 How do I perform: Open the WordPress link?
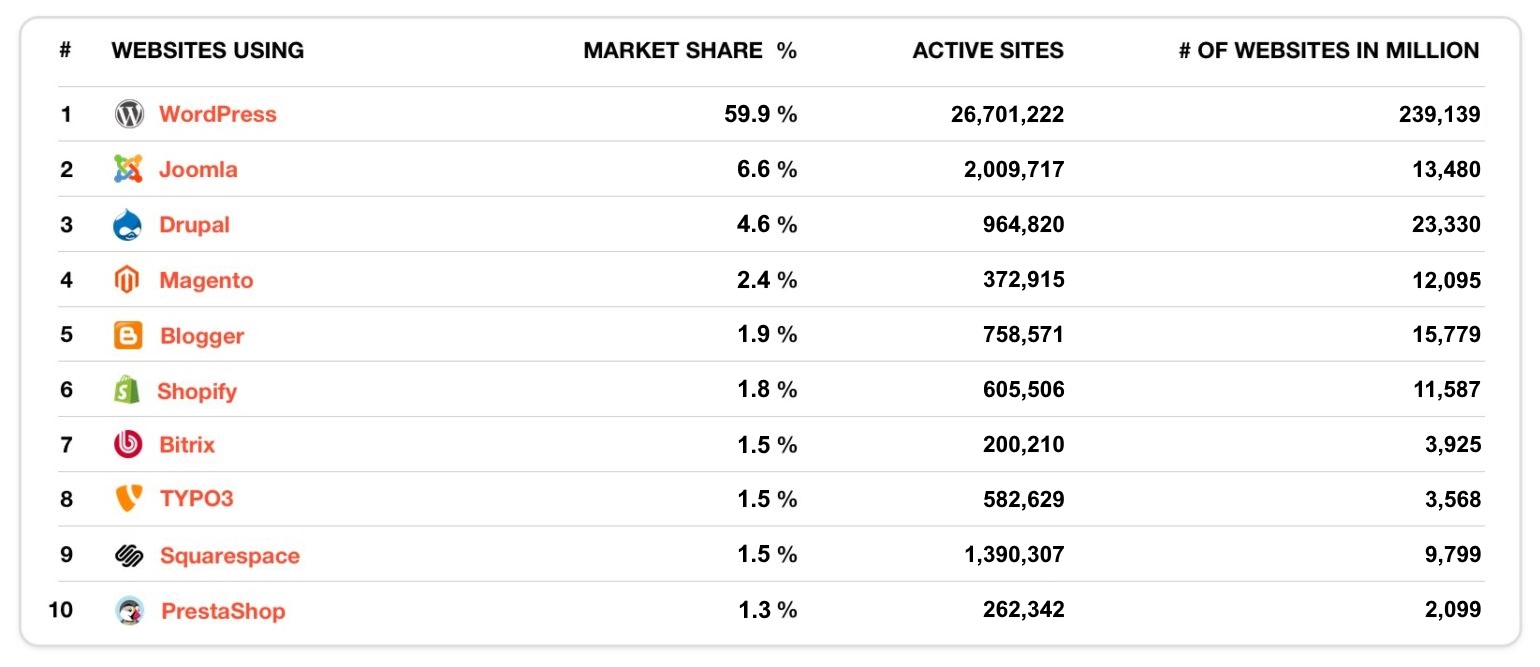click(217, 114)
